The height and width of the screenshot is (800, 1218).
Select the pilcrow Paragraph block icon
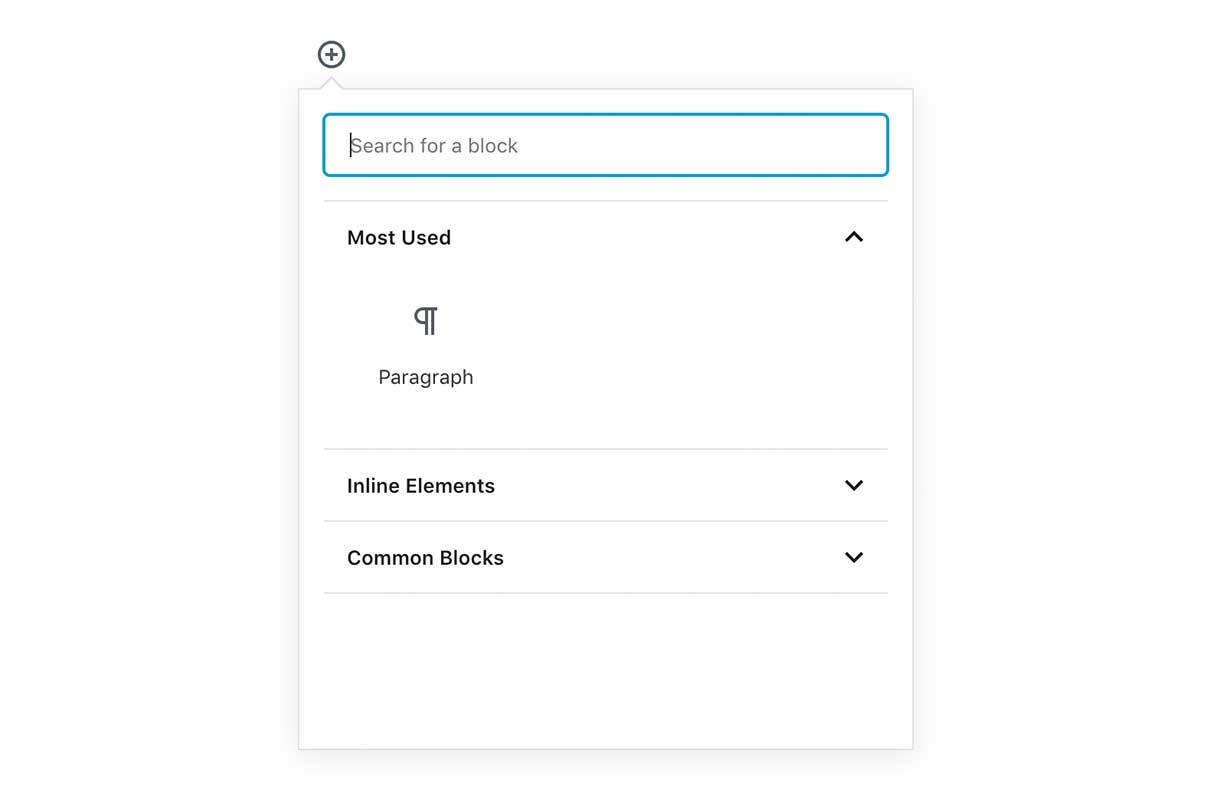click(426, 321)
